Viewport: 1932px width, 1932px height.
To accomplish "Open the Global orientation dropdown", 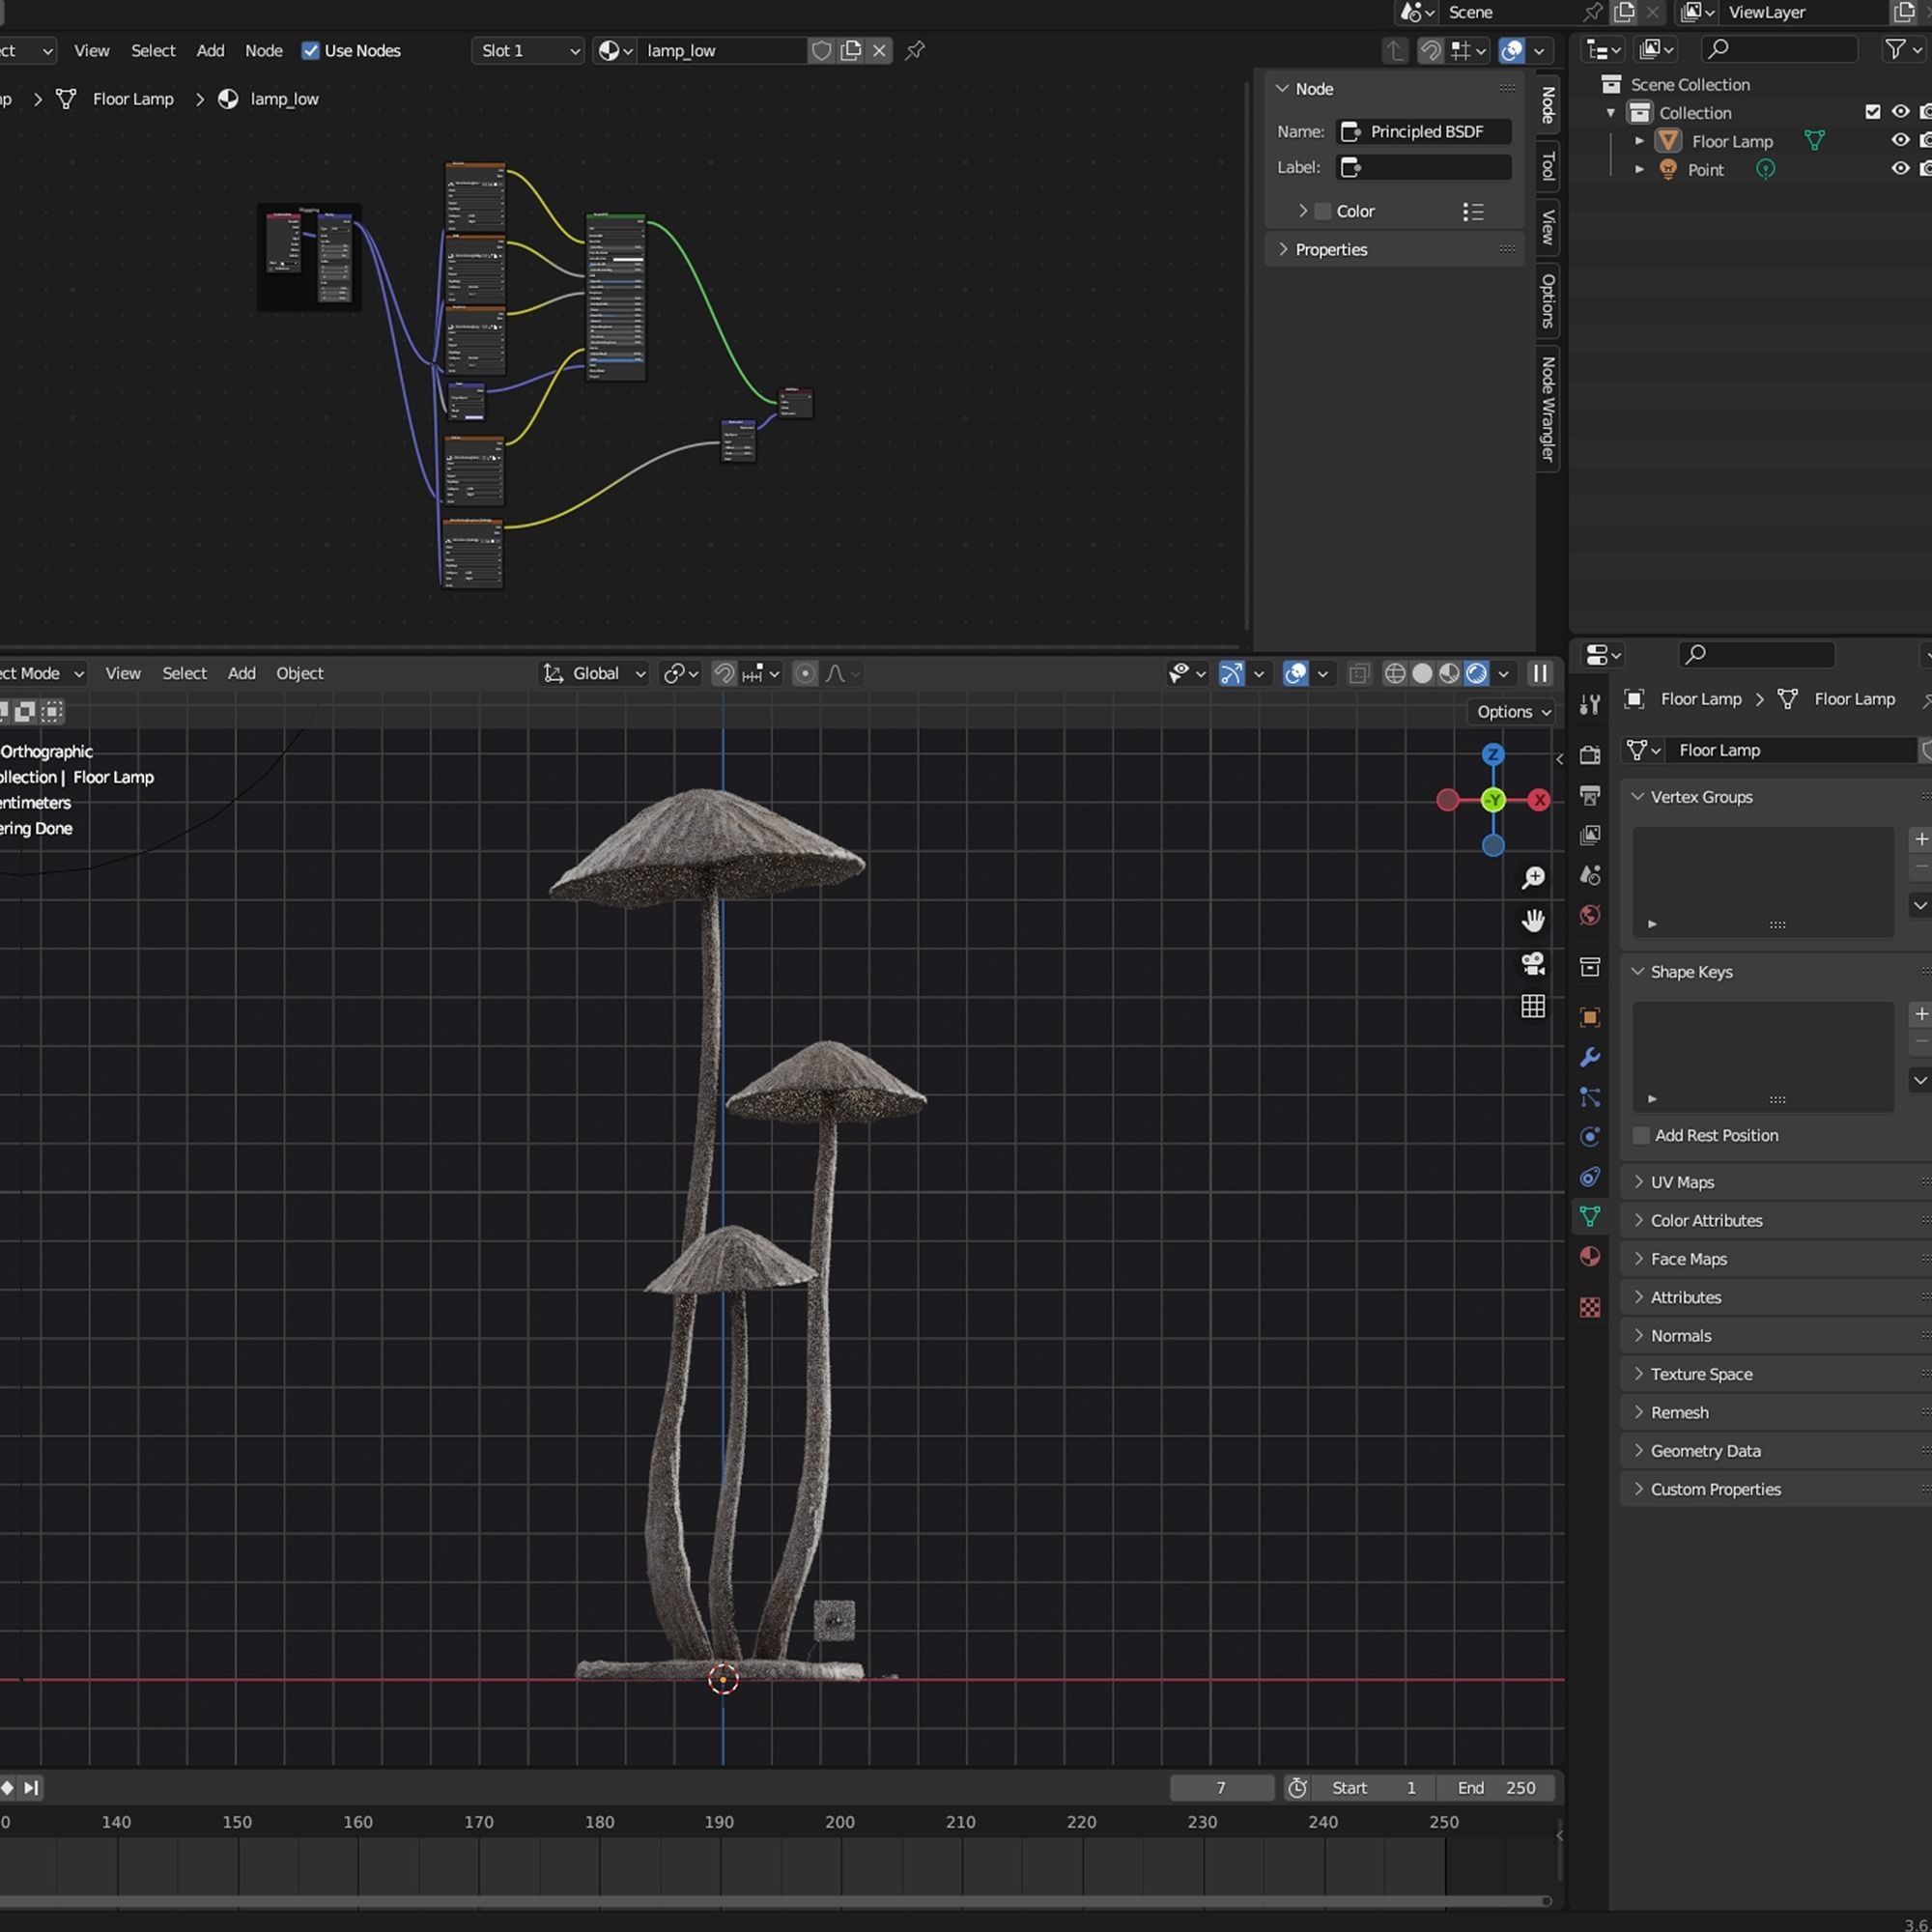I will pos(594,673).
